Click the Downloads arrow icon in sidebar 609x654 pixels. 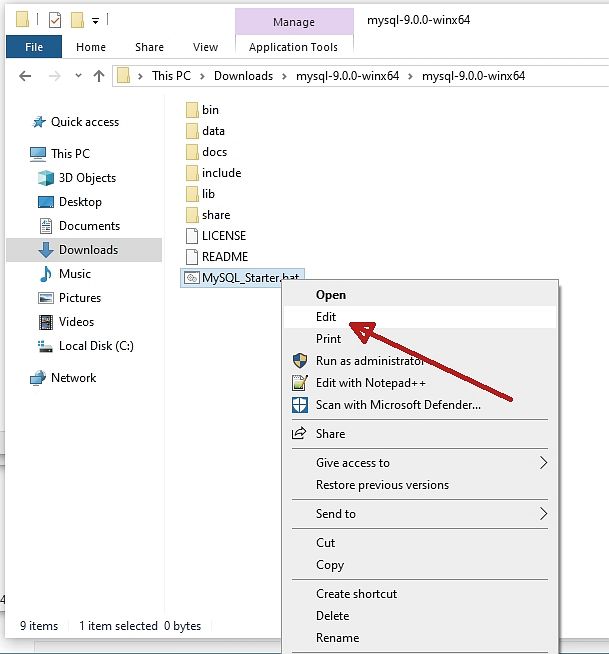(45, 250)
